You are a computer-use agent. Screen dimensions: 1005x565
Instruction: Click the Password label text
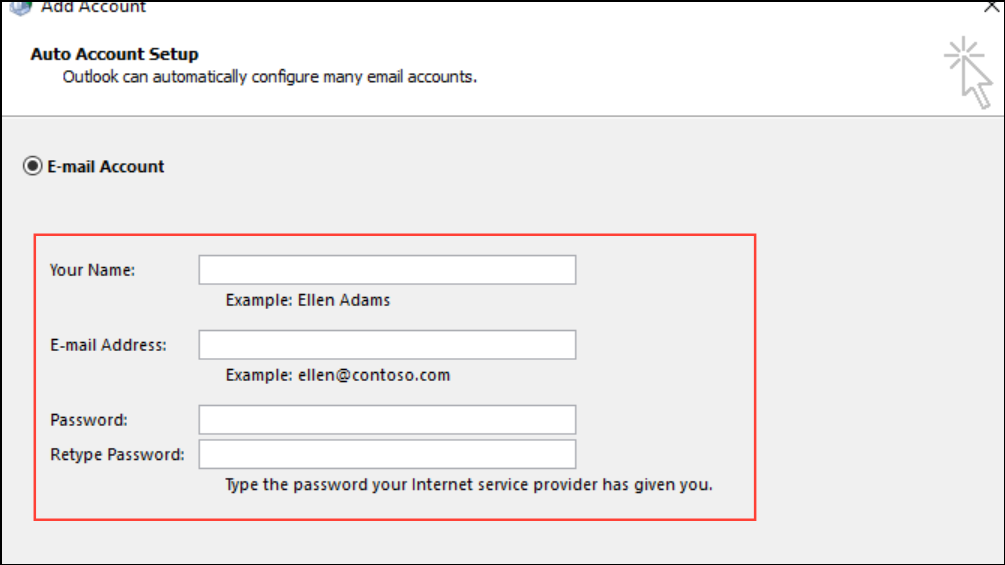(x=89, y=420)
